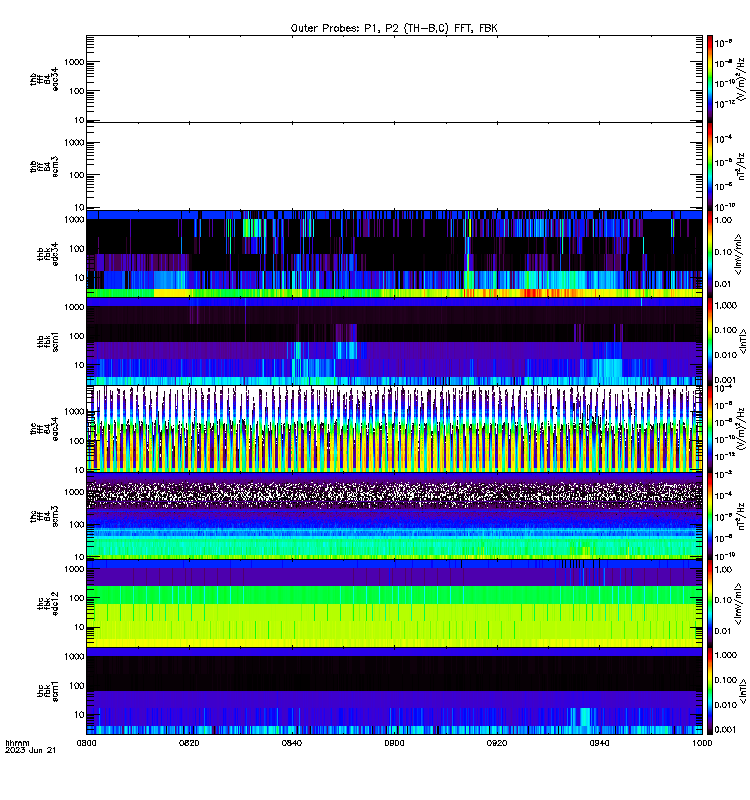Click the 'thc fbk edc12' panel label
Image resolution: width=750 pixels, height=800 pixels.
[x=48, y=604]
